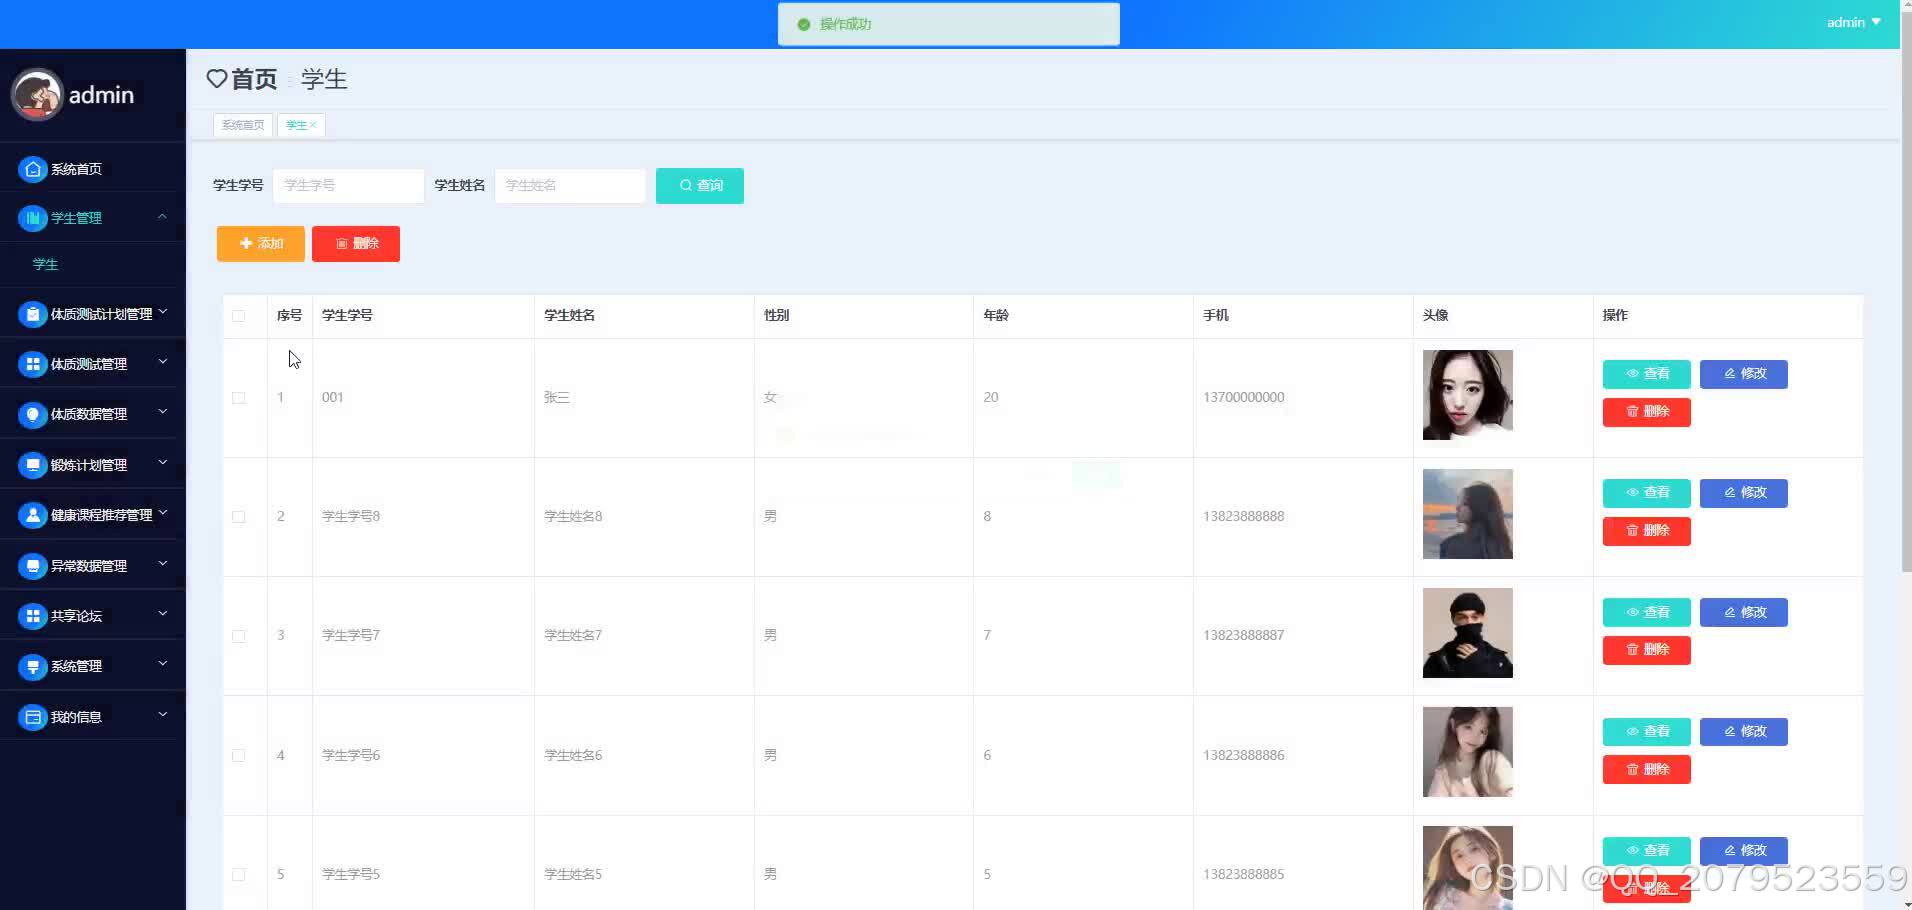Click the 系统首页 home icon in sidebar
1912x910 pixels.
click(33, 169)
